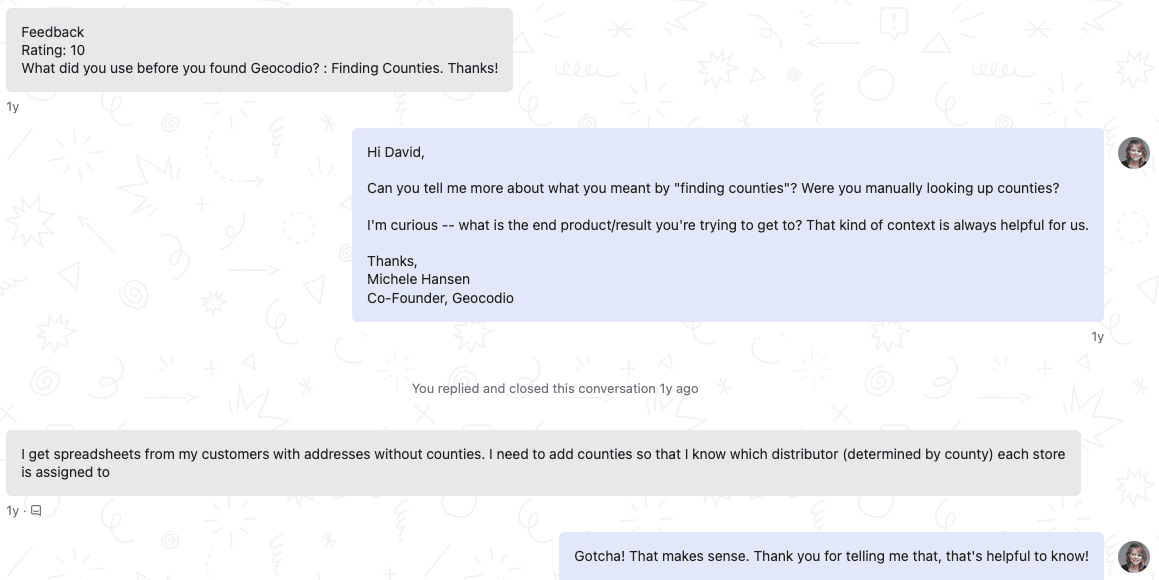This screenshot has height=580, width=1159.
Task: Click the chat bubble icon beside the 1y timestamp
Action: pyautogui.click(x=35, y=511)
